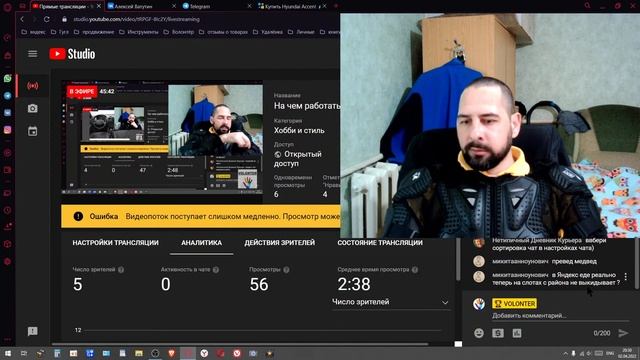Click the WhatsApp icon in browser sidebar
The height and width of the screenshot is (360, 640).
(x=7, y=78)
